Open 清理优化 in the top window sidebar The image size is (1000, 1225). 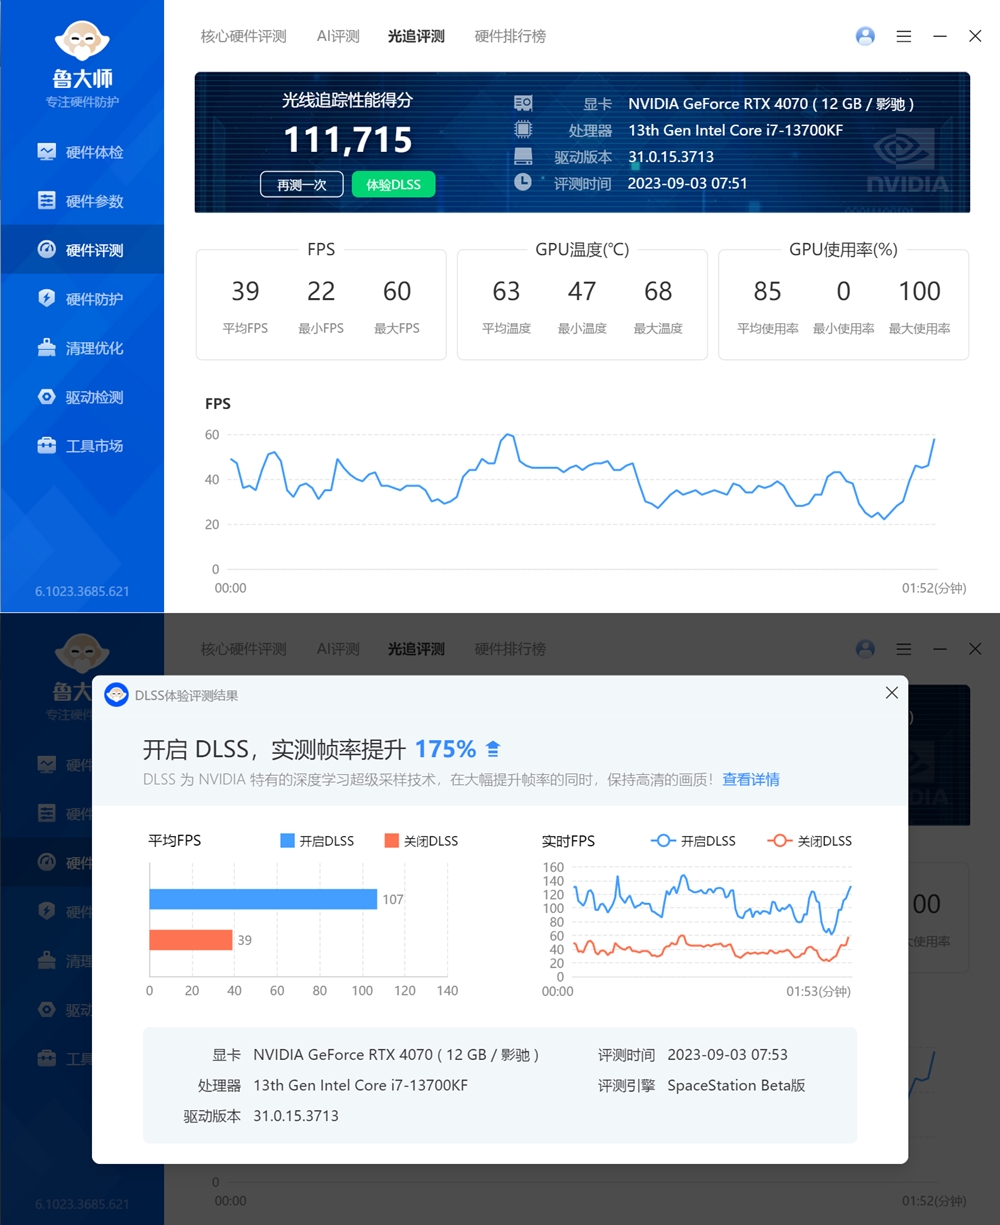[81, 348]
